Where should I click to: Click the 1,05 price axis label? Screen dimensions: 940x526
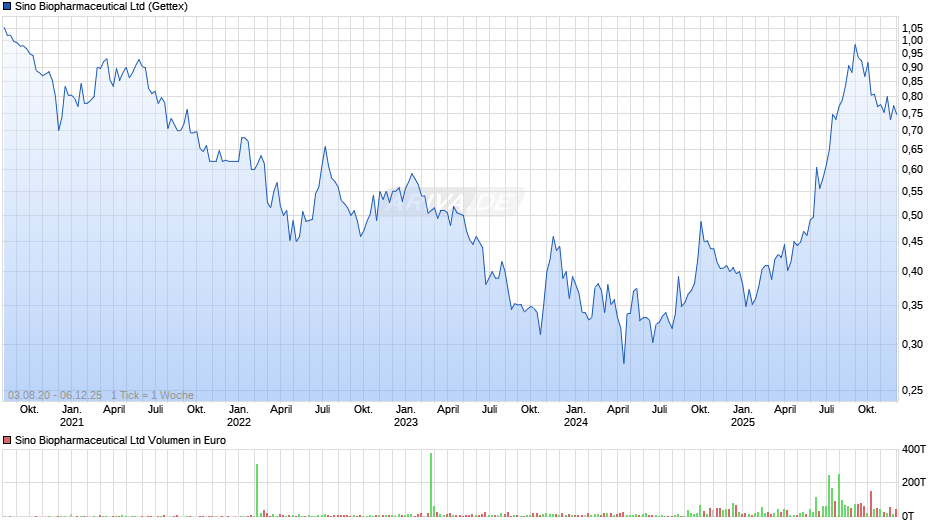(912, 28)
